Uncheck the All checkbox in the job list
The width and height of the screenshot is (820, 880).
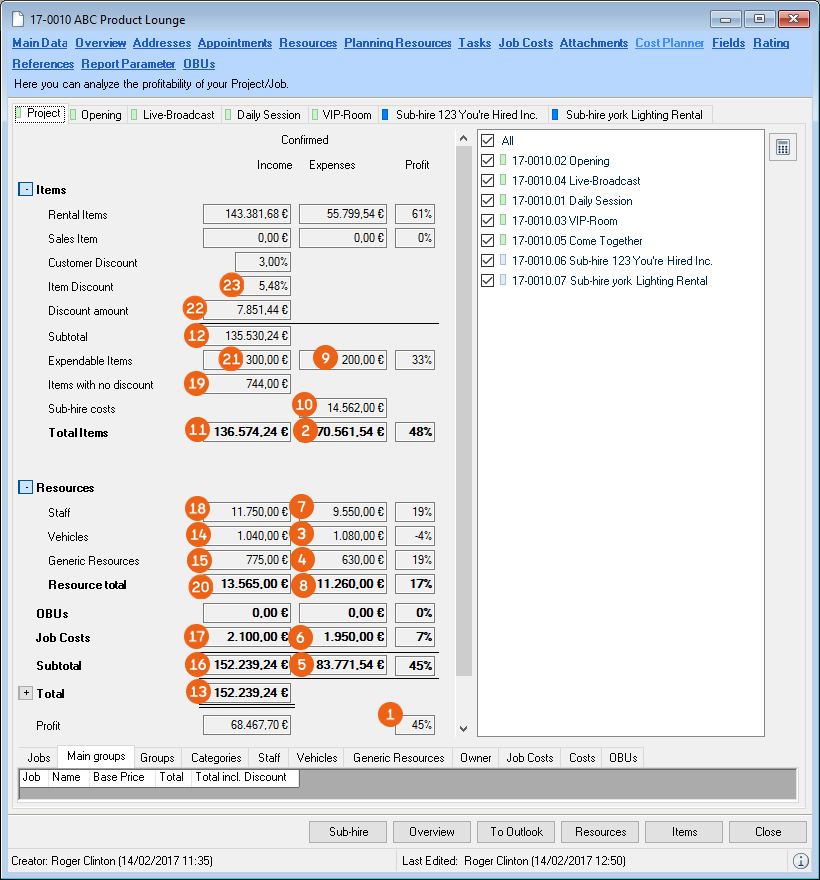coord(487,141)
